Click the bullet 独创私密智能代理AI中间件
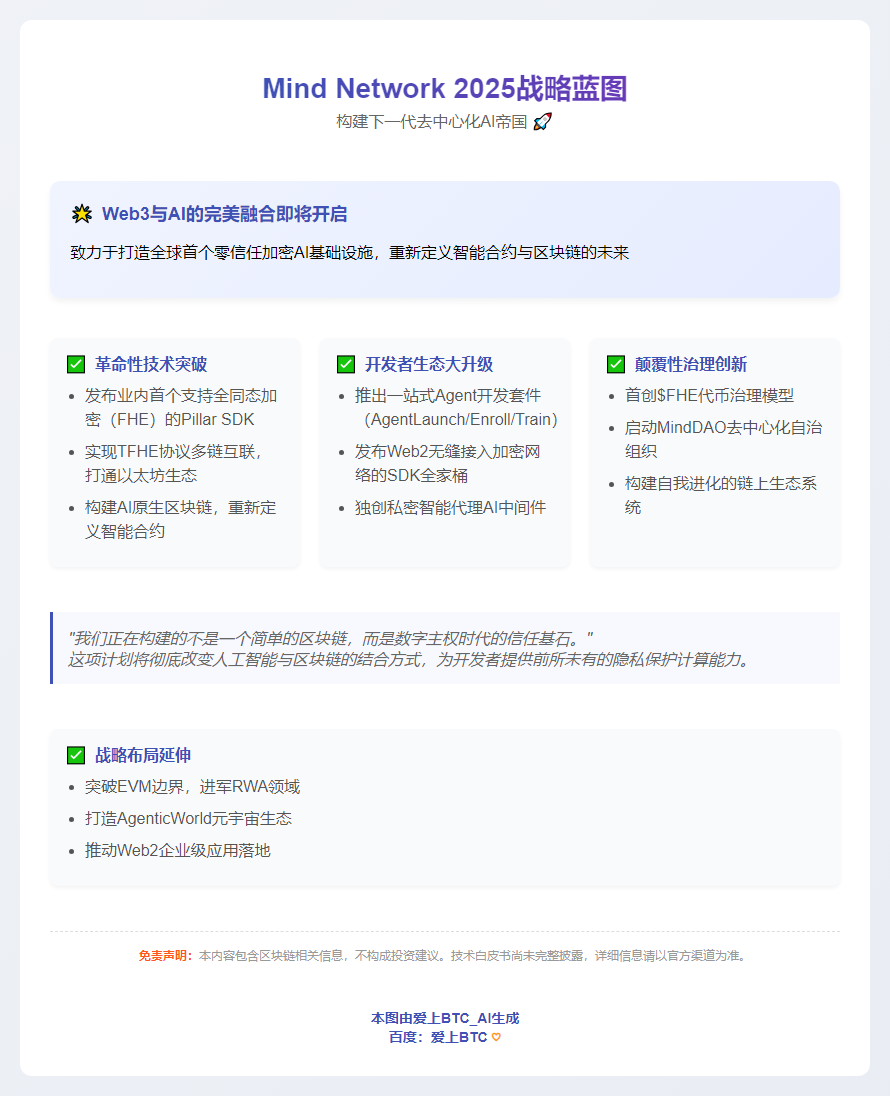Screen dimensions: 890x1096 pos(450,507)
